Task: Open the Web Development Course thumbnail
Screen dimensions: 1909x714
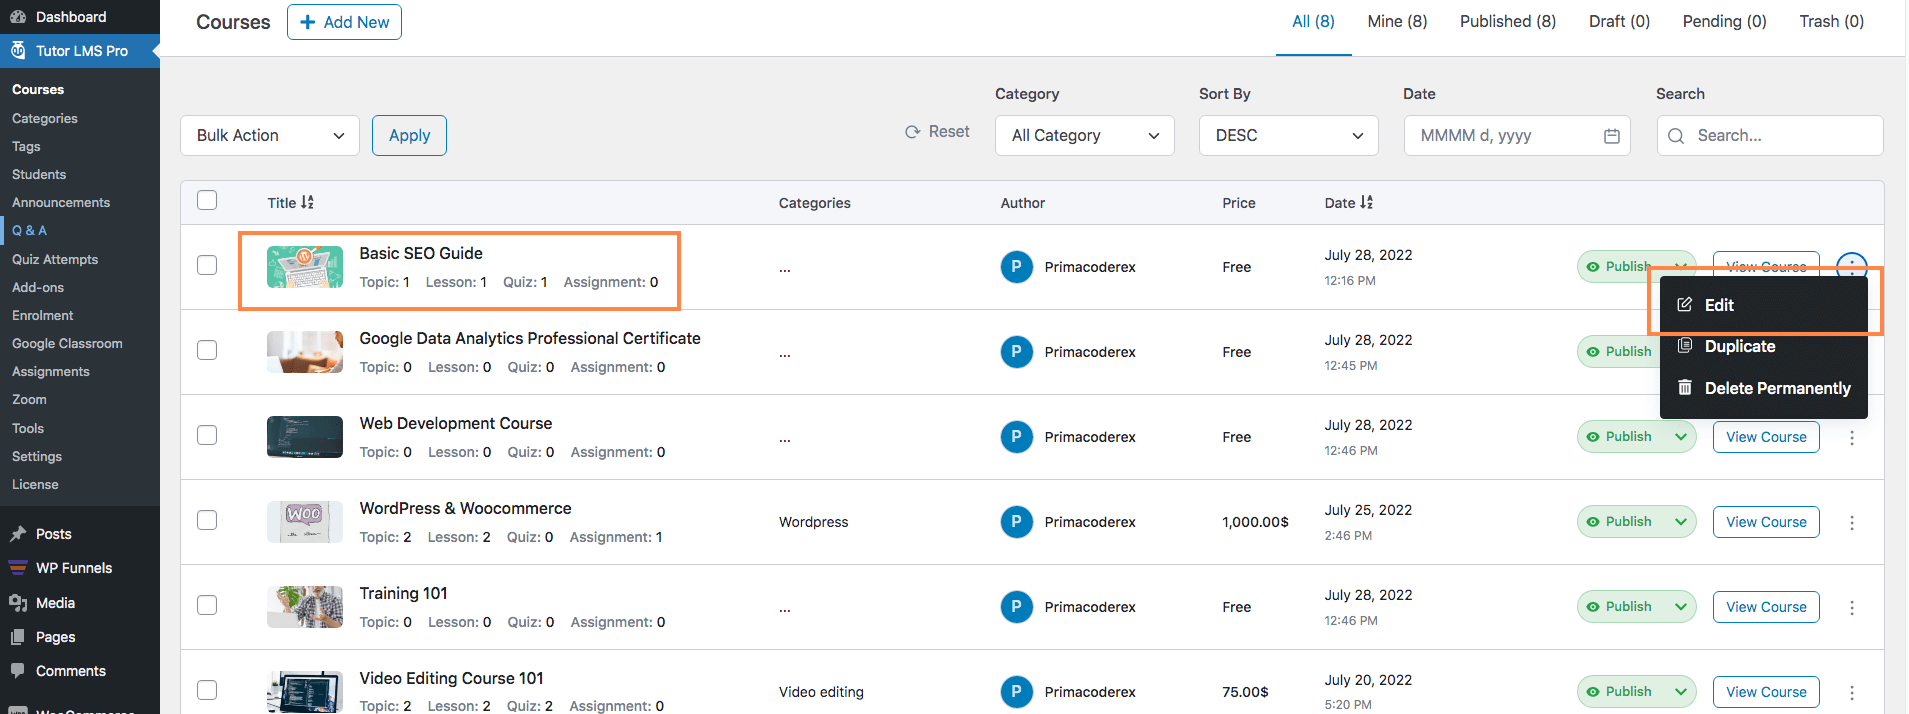Action: pos(305,437)
